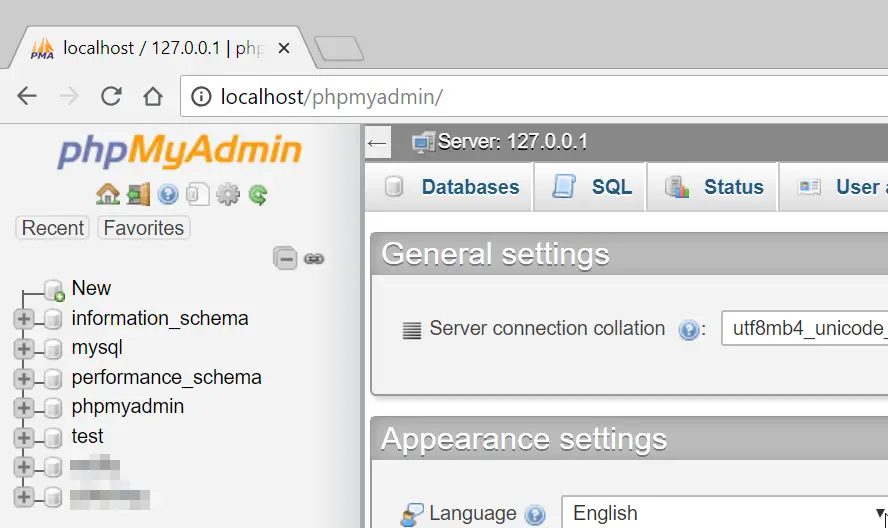Open the Databases tab

click(450, 187)
